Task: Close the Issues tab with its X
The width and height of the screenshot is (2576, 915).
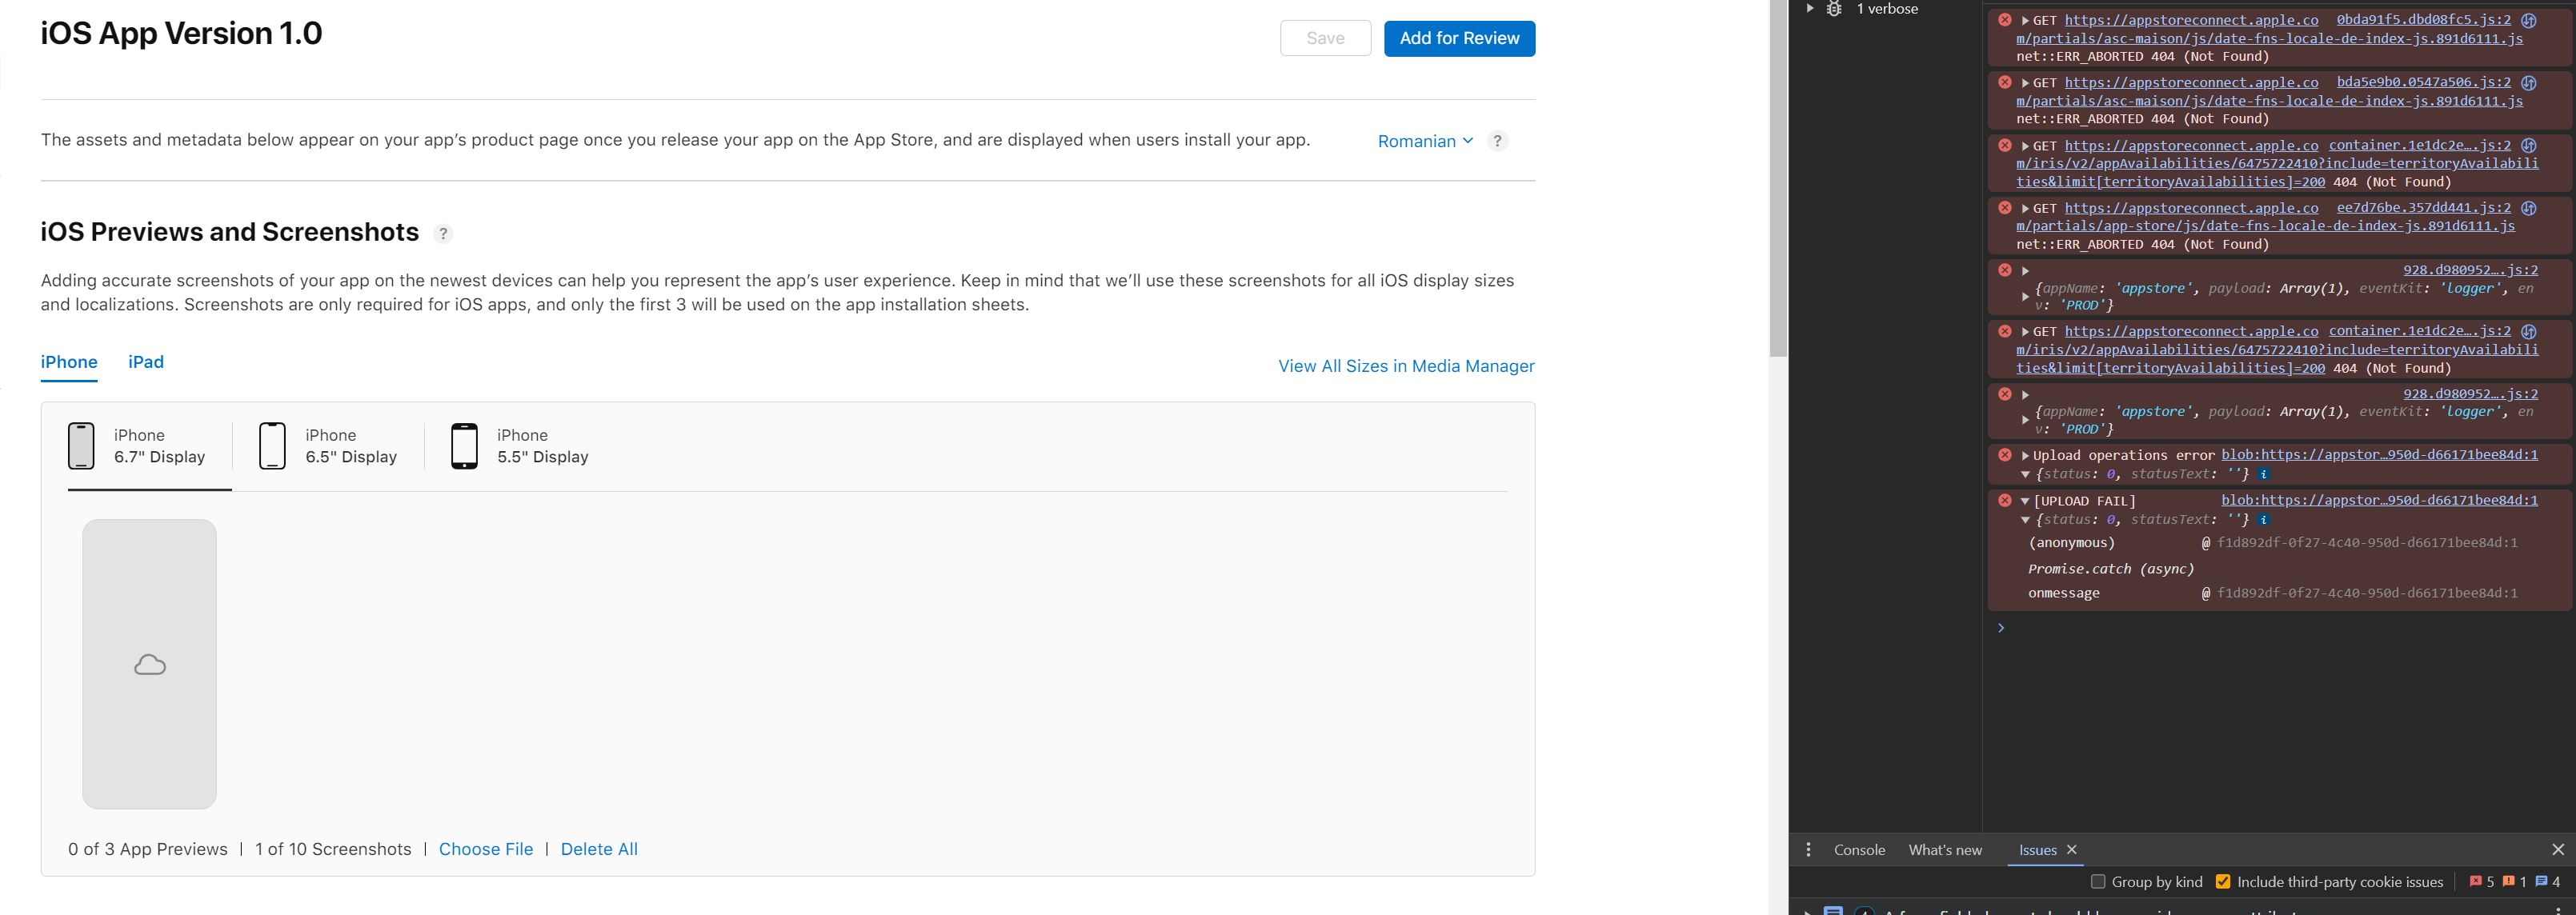Action: pos(2072,850)
